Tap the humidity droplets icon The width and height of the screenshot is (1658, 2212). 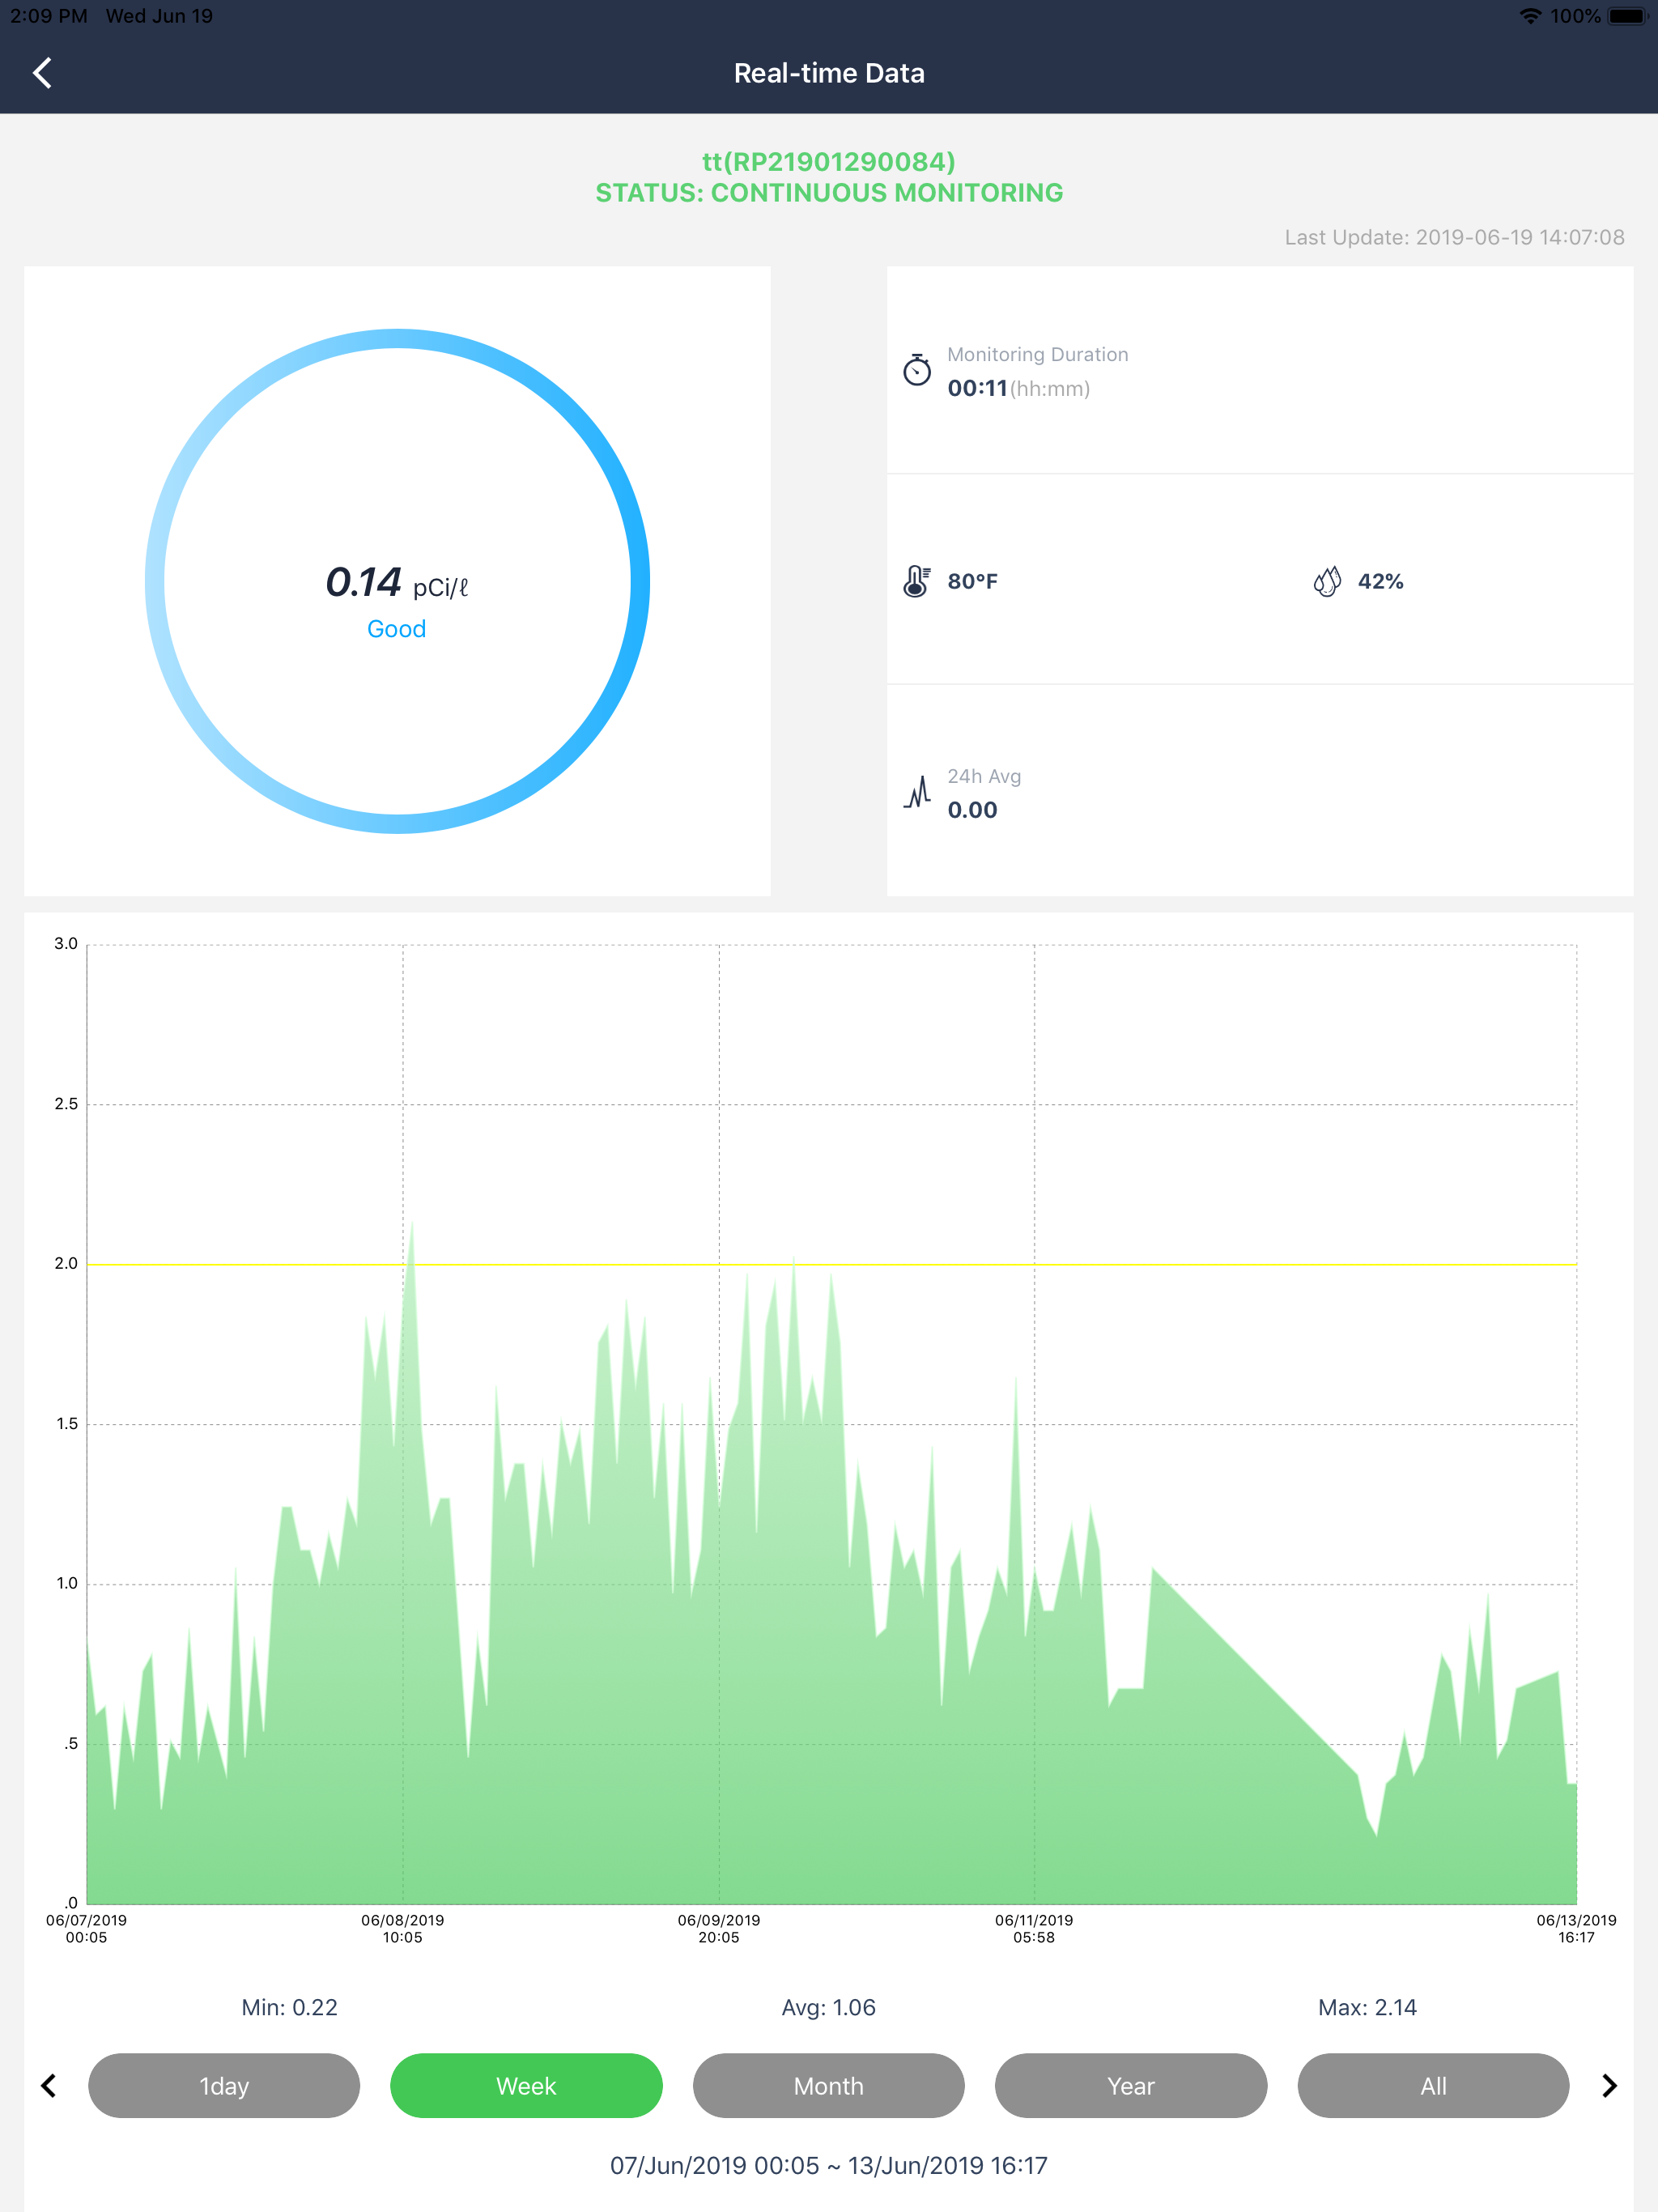click(1326, 581)
